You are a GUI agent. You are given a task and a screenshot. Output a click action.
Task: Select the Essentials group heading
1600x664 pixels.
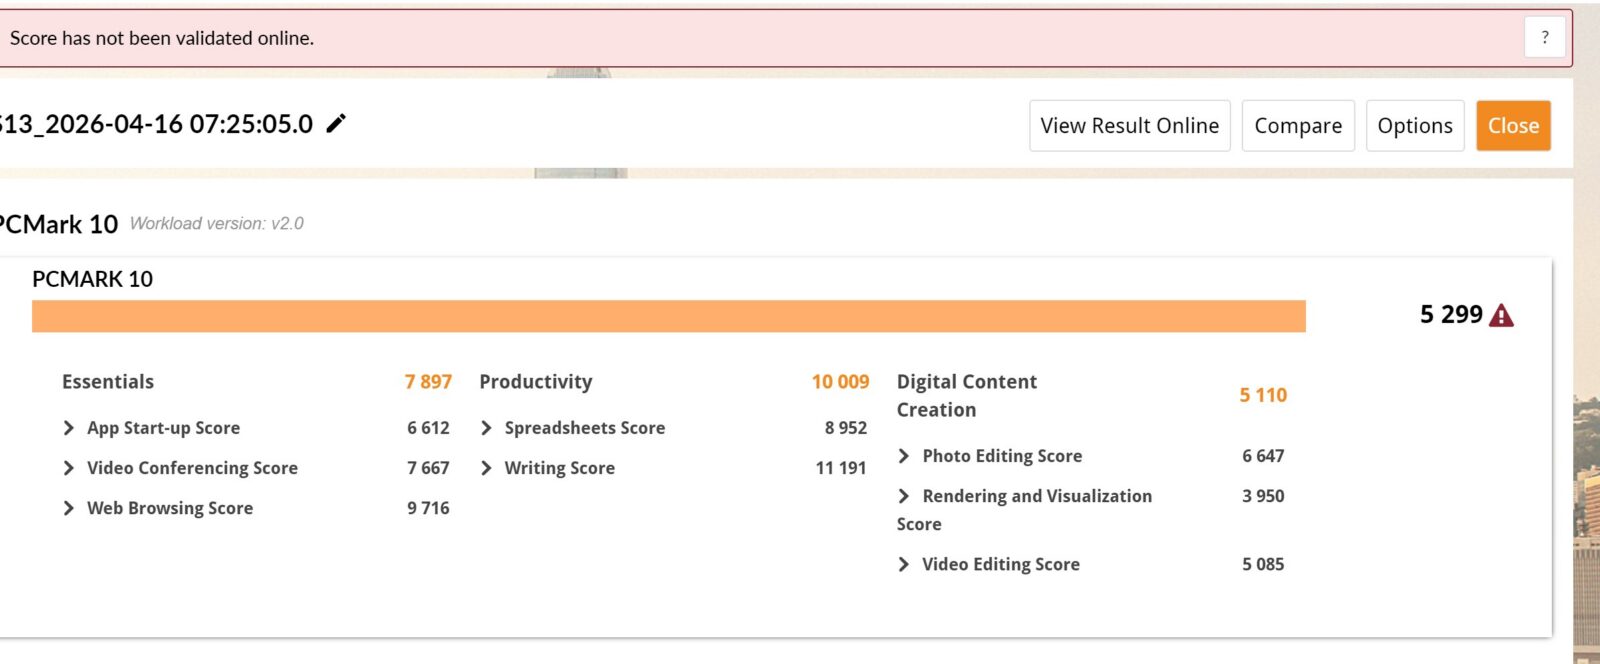click(108, 382)
